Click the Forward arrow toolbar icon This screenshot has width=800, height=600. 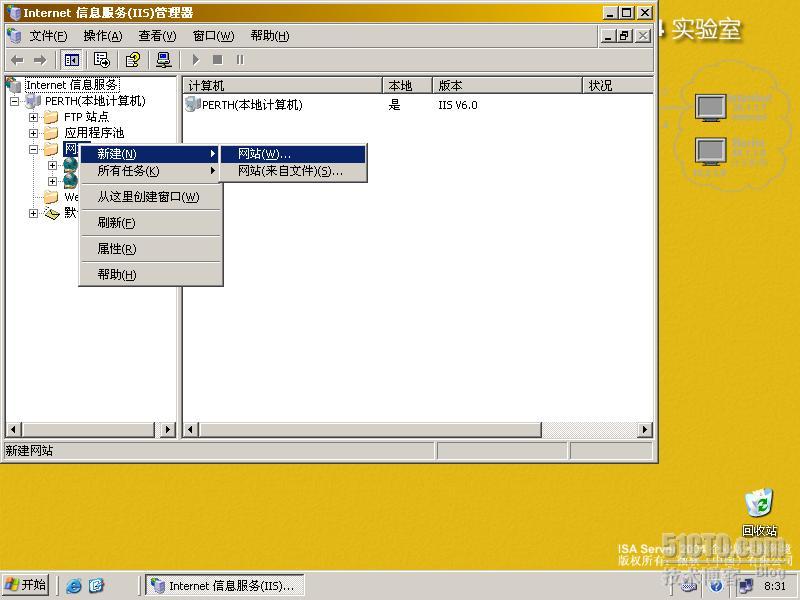click(x=40, y=60)
